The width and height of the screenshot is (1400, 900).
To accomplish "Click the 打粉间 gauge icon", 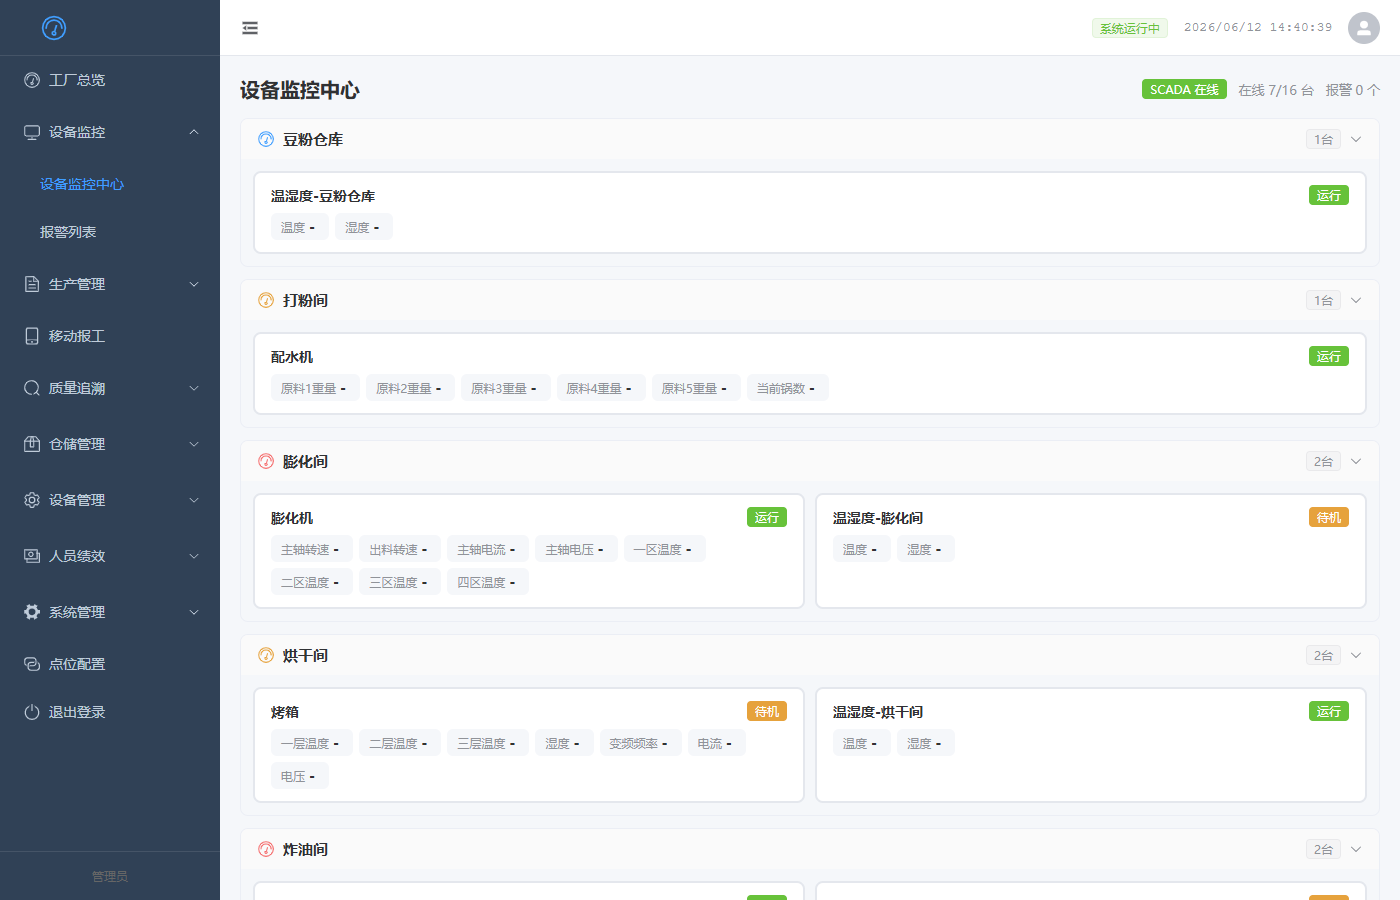I will (266, 300).
